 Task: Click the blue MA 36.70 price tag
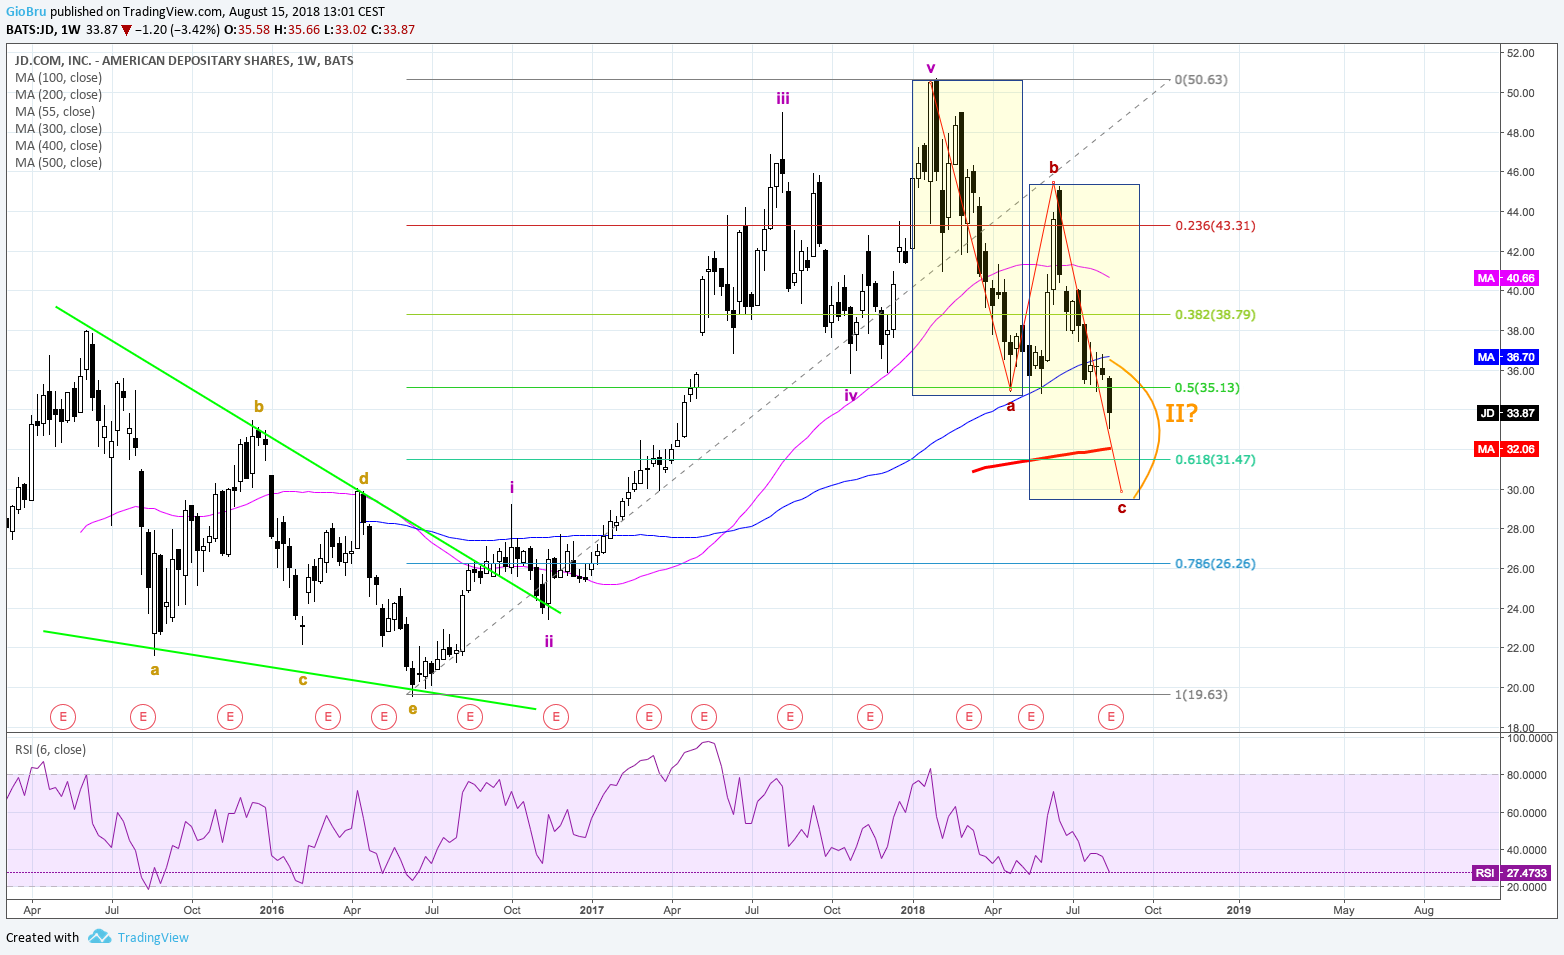[x=1507, y=357]
